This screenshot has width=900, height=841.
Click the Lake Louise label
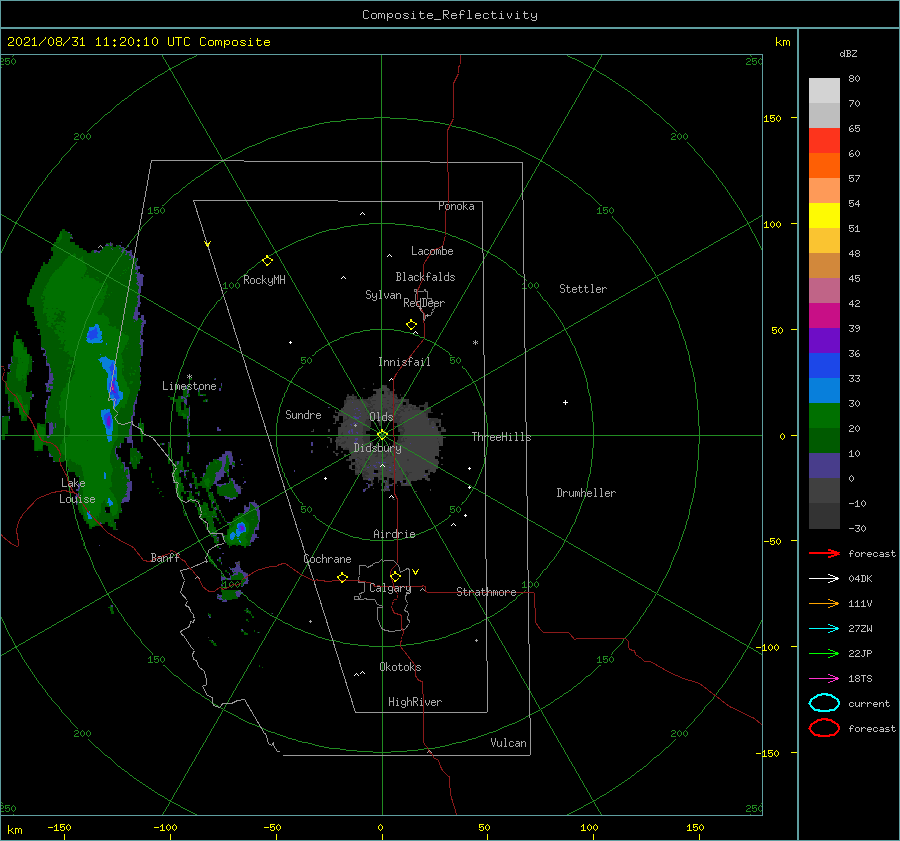coord(77,491)
